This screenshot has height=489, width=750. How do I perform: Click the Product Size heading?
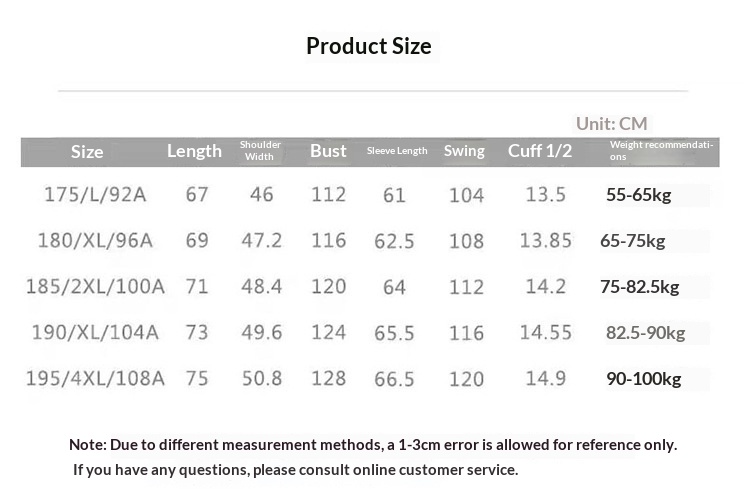tap(368, 46)
